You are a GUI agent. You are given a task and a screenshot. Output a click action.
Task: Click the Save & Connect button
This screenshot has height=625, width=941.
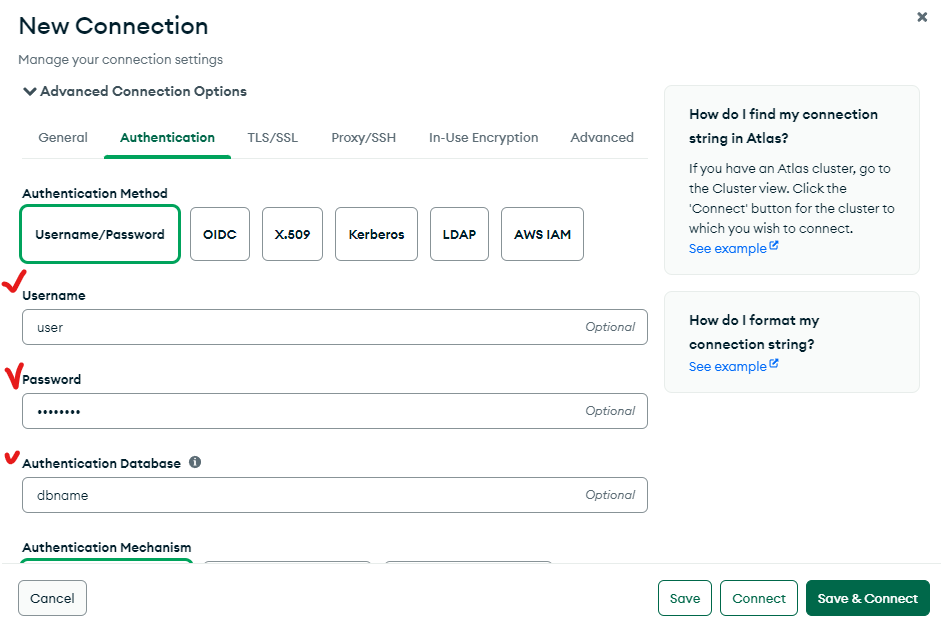[868, 598]
